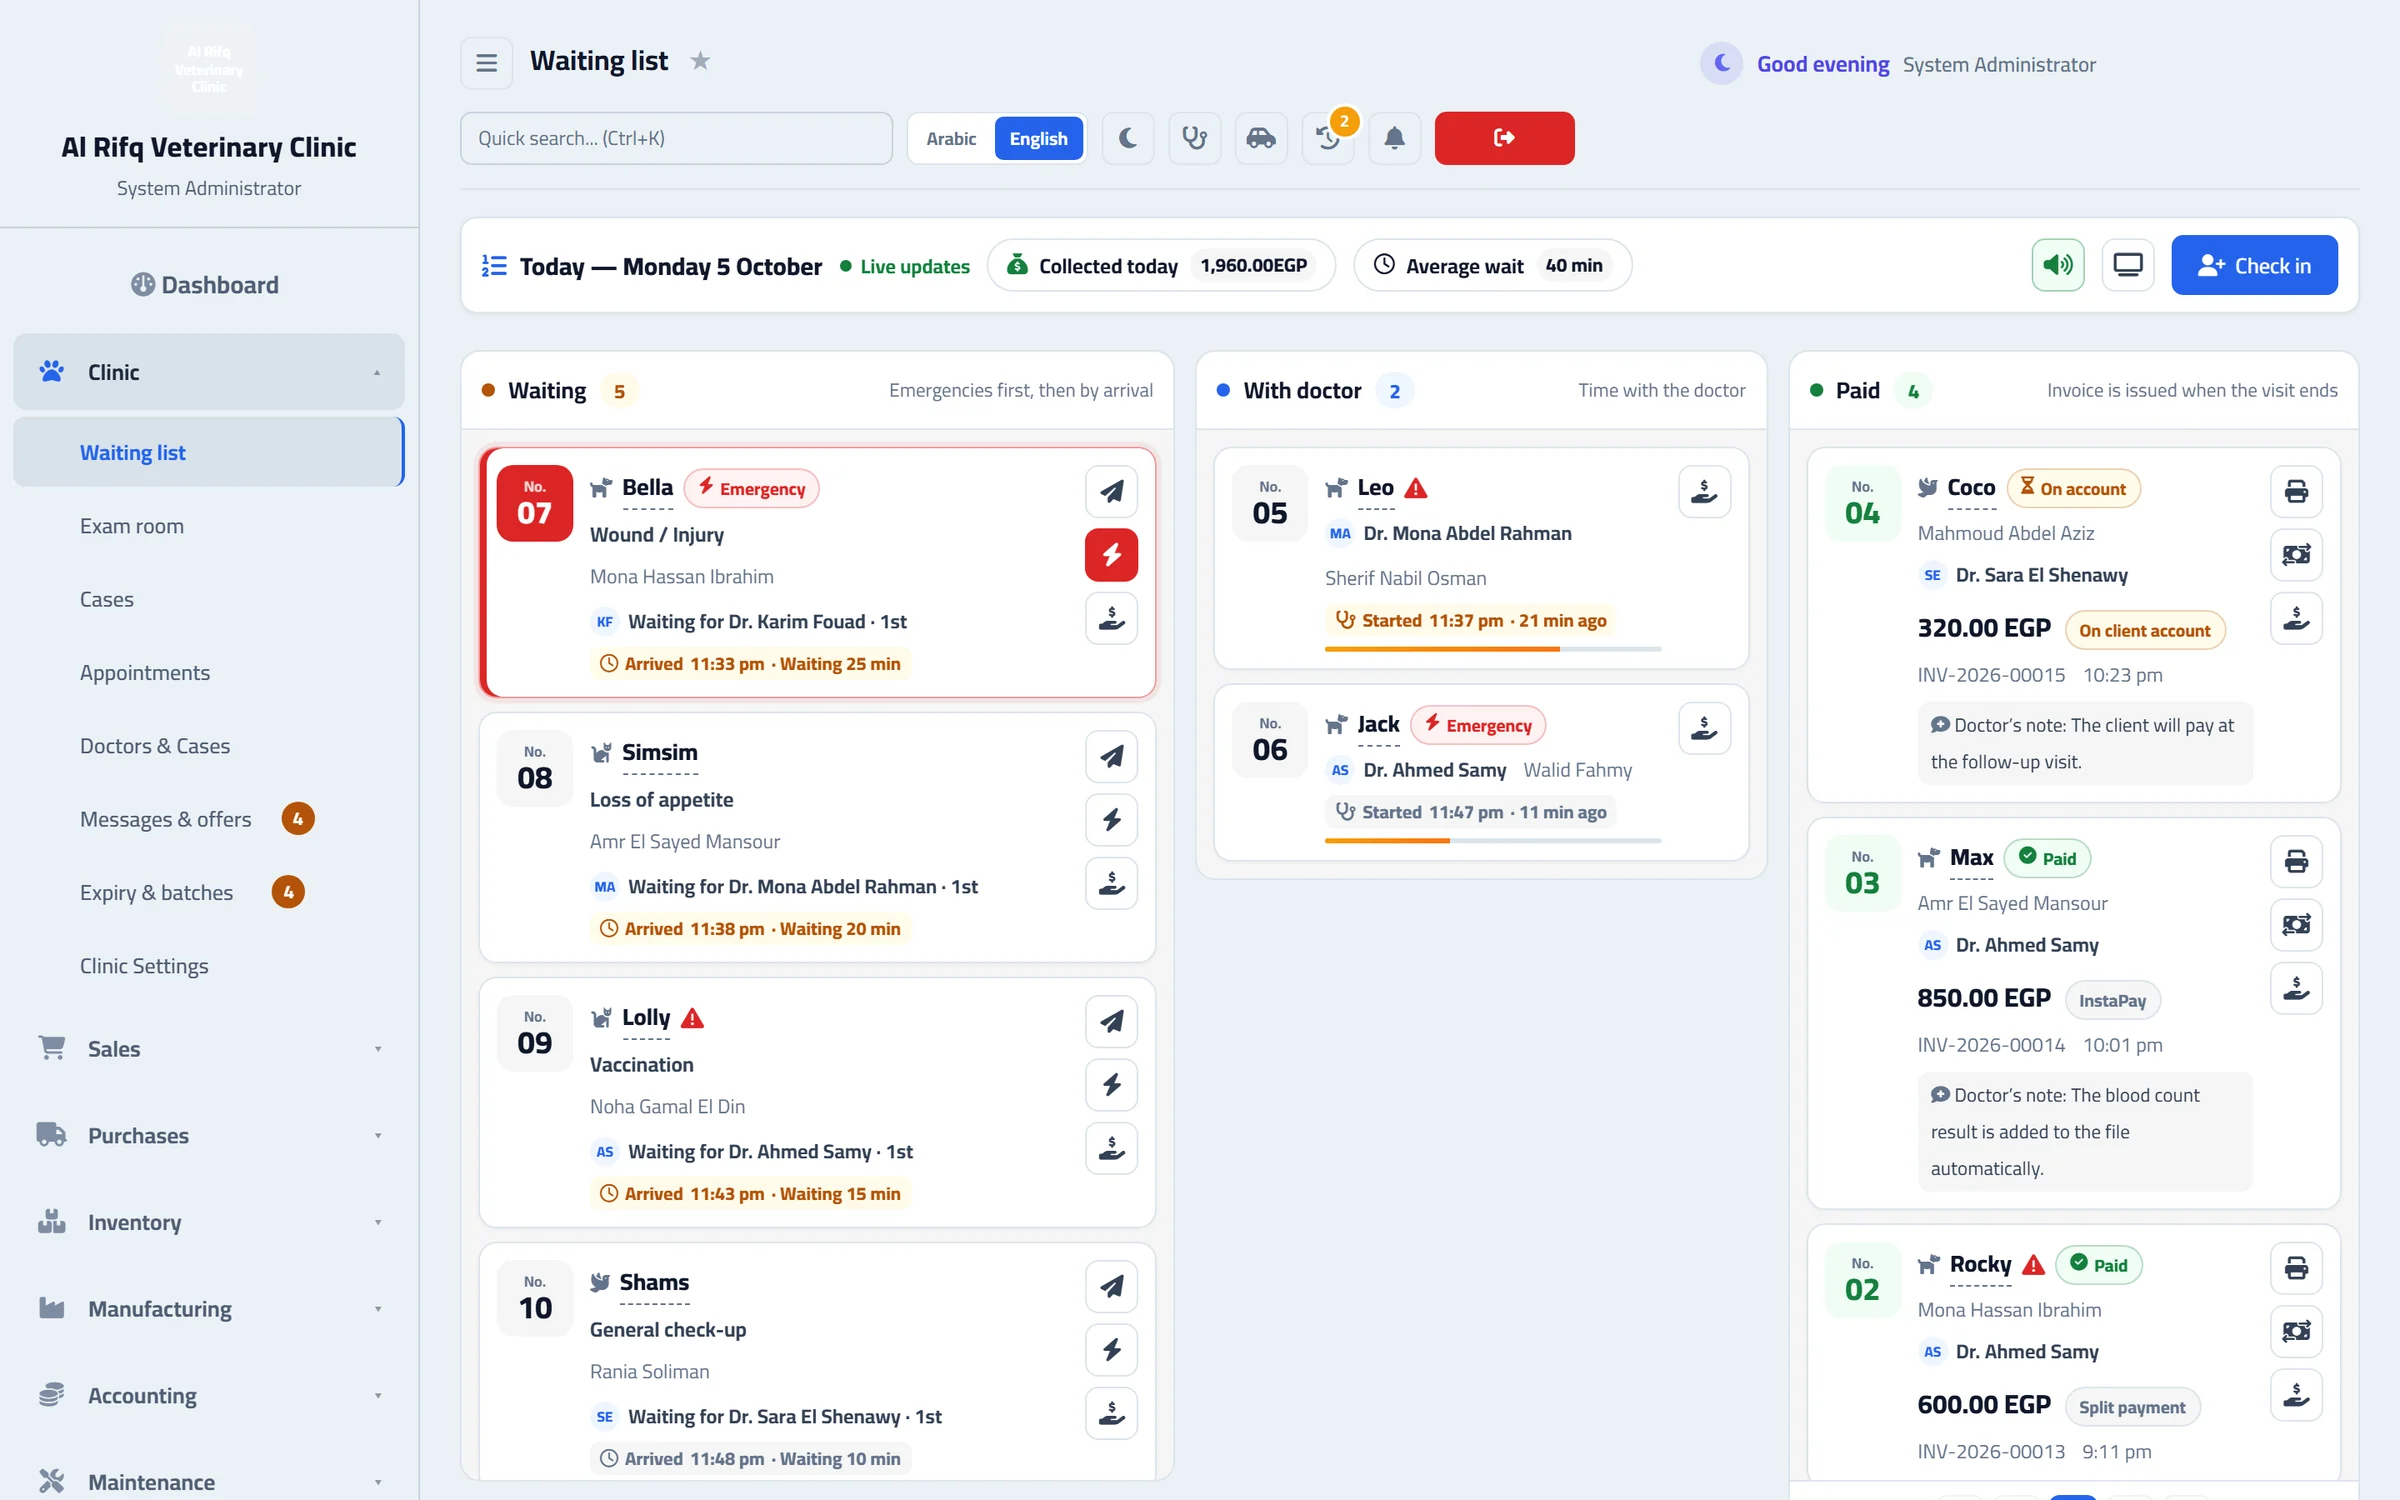Collapse the Clinic sidebar section
This screenshot has width=2400, height=1500.
[209, 372]
